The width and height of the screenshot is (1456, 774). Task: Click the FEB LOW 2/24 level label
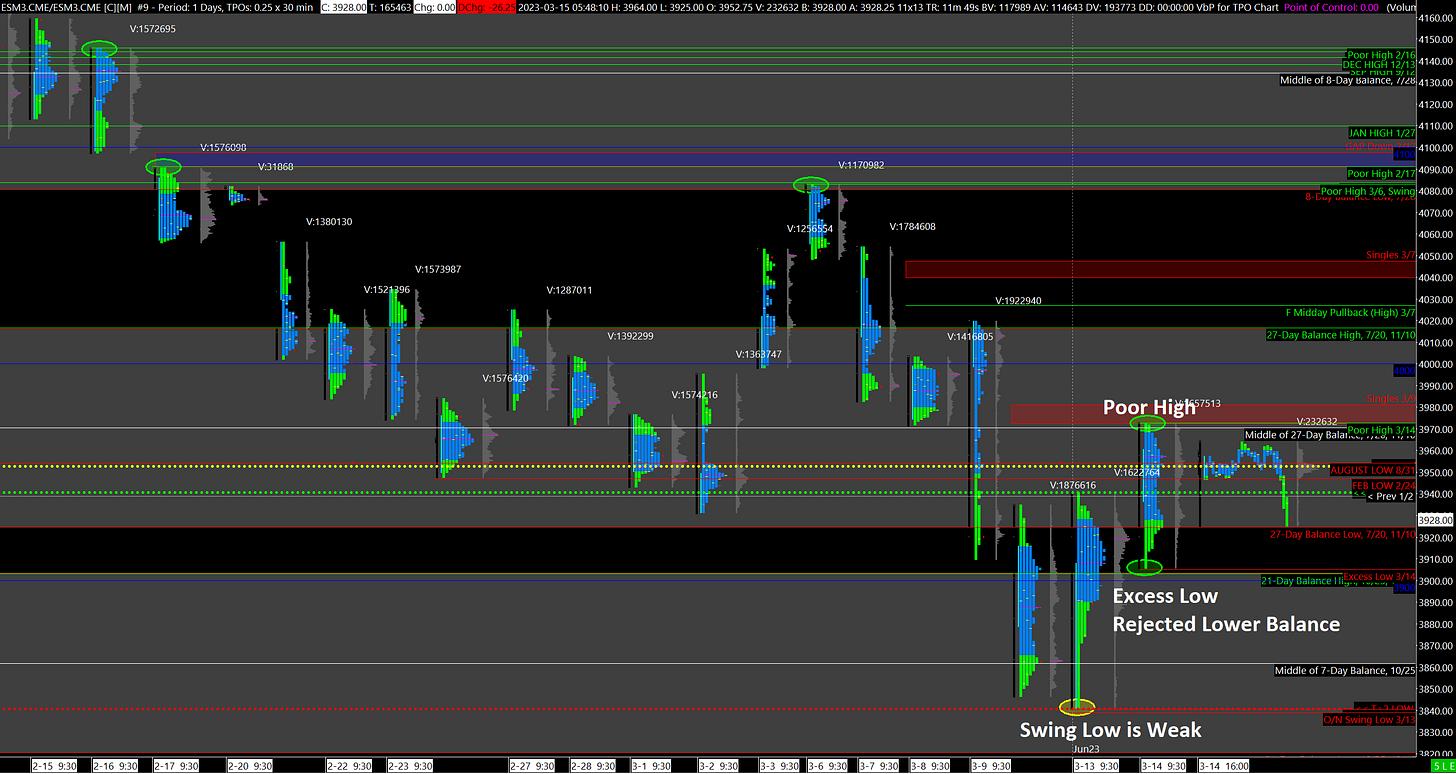click(x=1384, y=484)
